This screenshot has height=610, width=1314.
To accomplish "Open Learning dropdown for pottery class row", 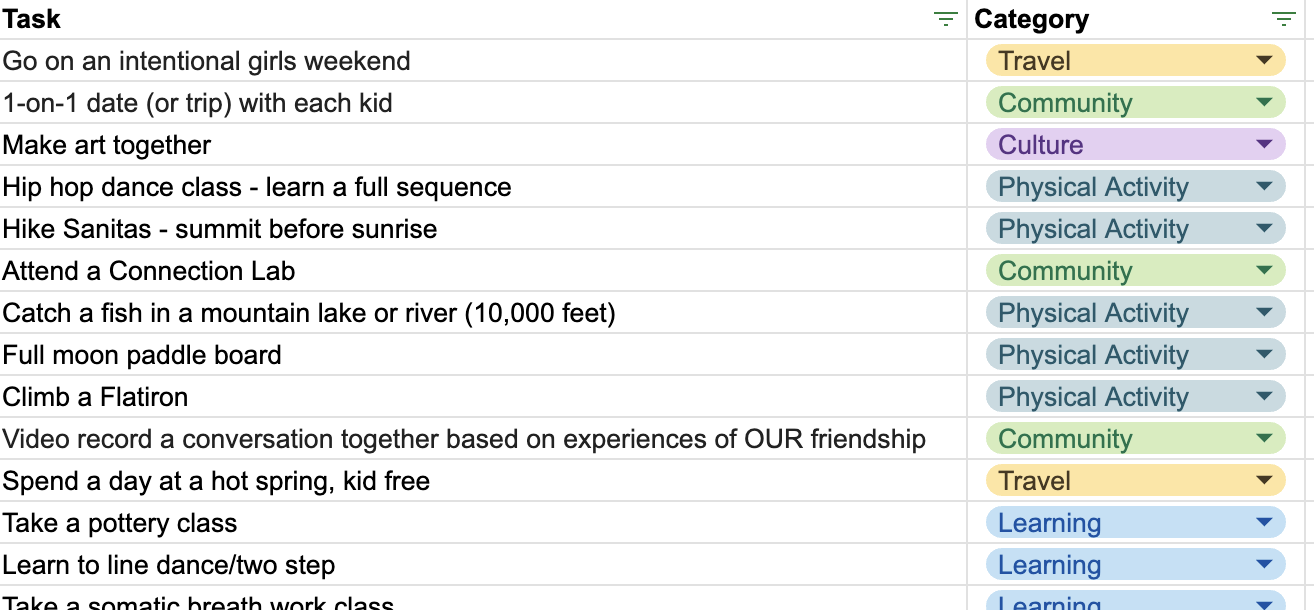I will (1264, 523).
